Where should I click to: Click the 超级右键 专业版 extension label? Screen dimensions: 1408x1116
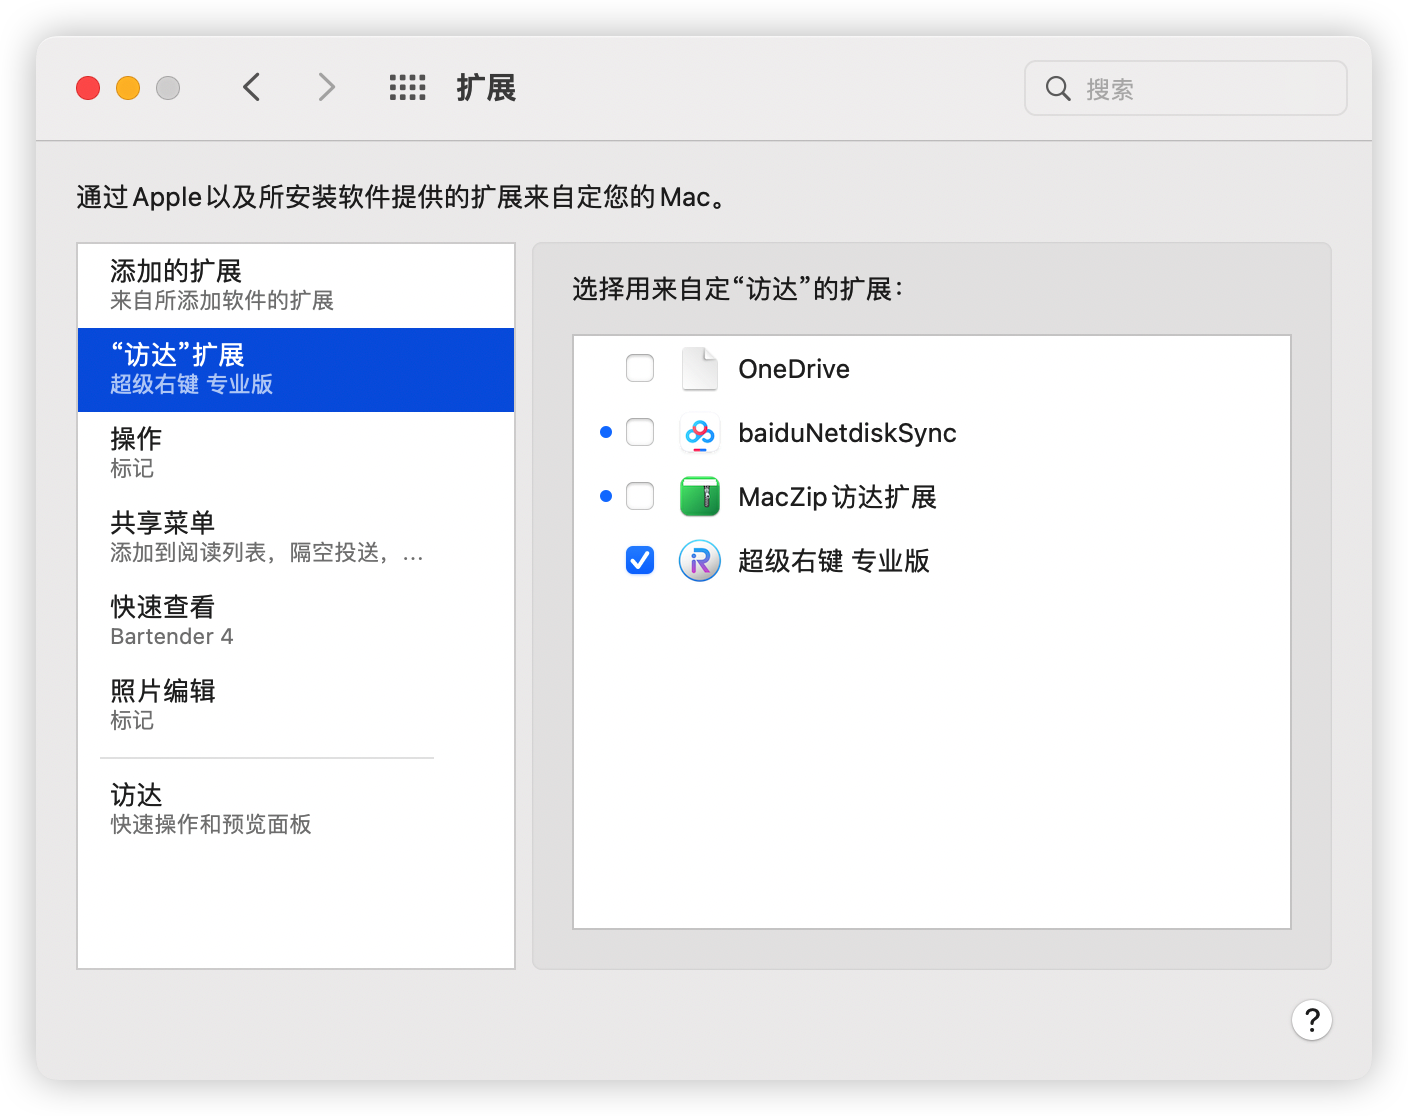click(x=834, y=561)
